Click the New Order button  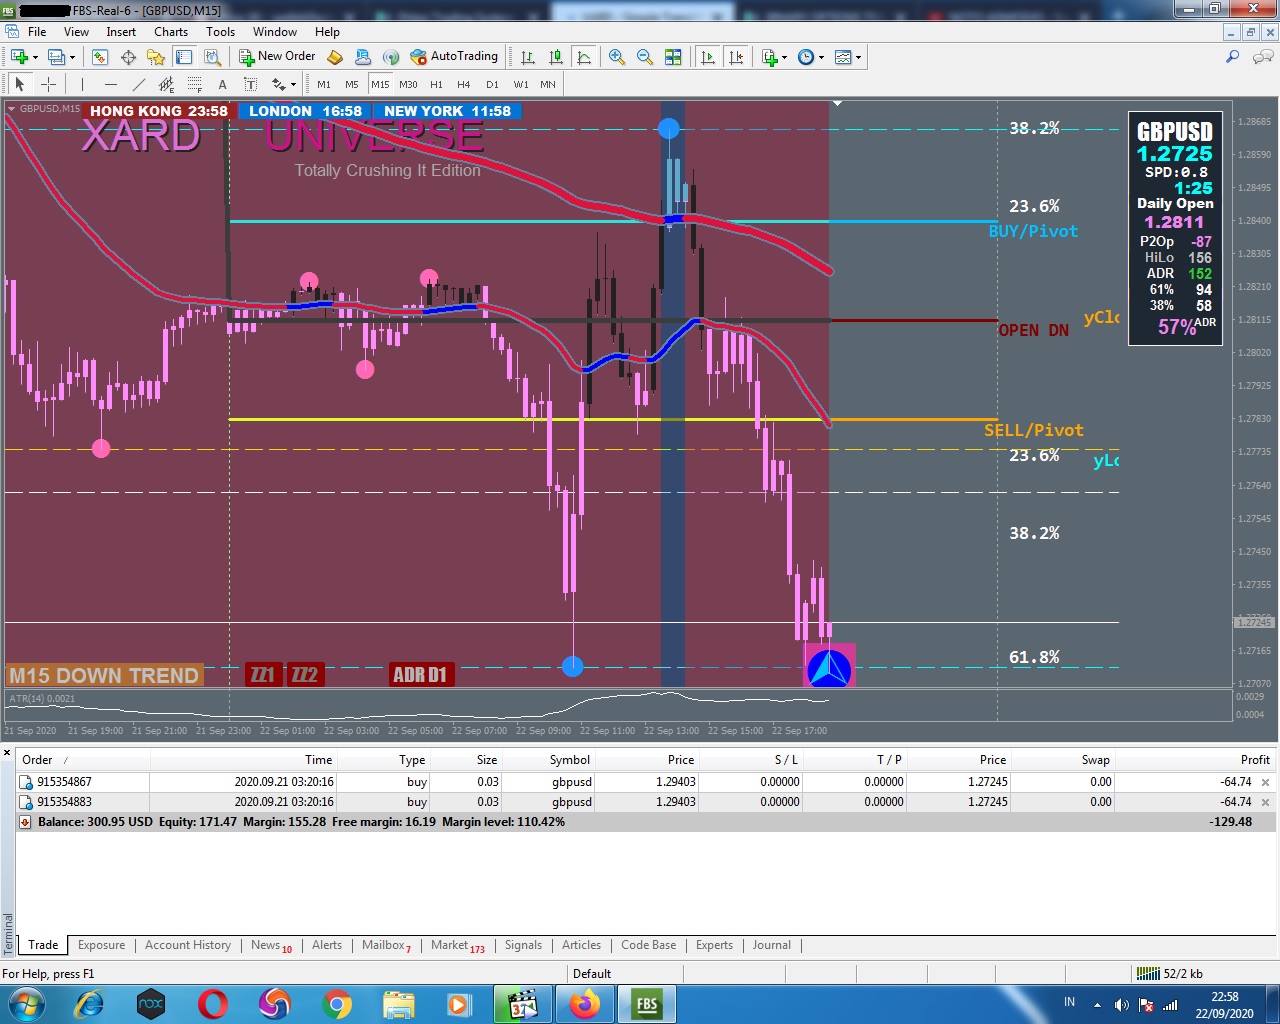(x=277, y=57)
